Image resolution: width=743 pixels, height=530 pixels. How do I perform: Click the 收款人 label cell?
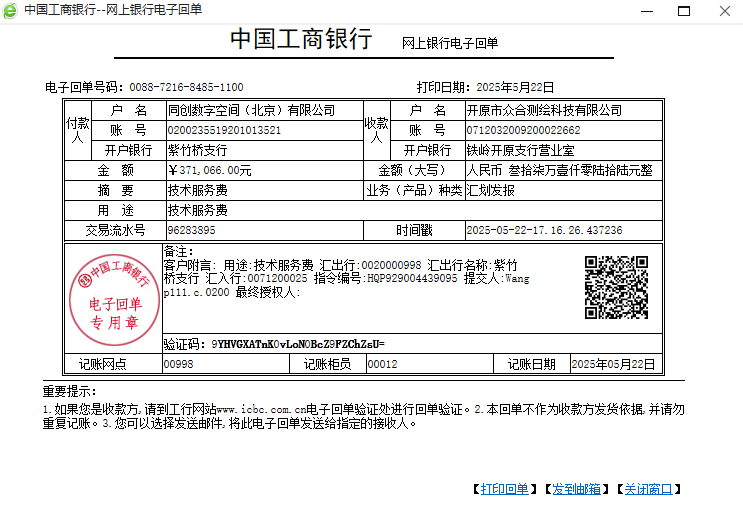[x=377, y=130]
